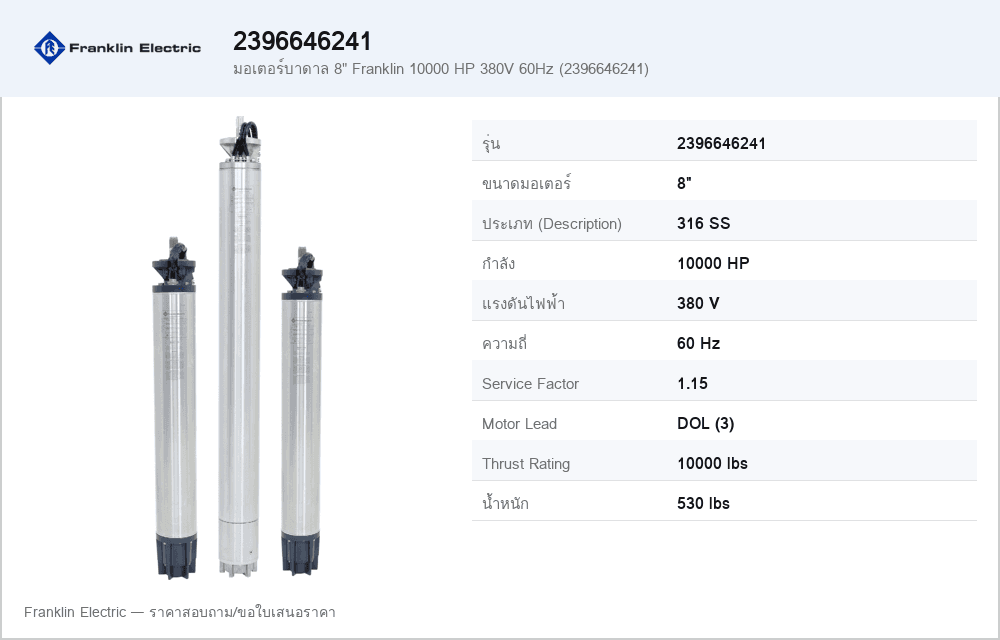
Task: Click the ขนาดมอเตอร์ label
Action: pyautogui.click(x=526, y=184)
